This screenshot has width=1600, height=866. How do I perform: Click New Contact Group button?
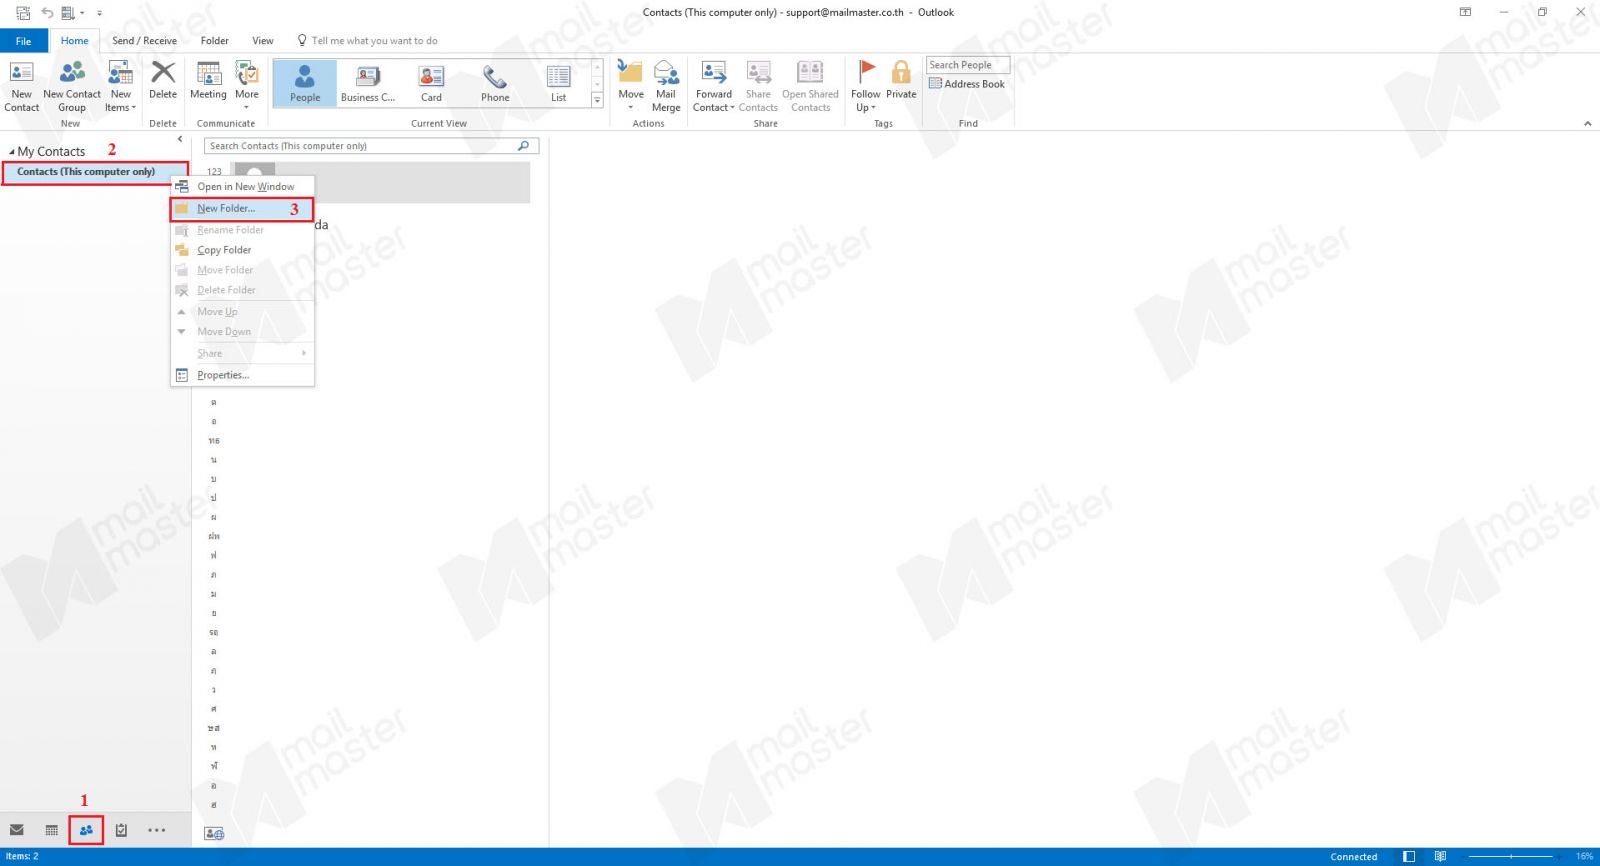click(72, 87)
